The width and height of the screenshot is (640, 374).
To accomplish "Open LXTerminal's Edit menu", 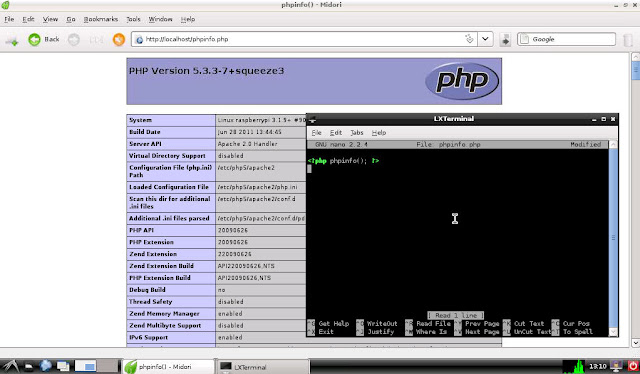I will [x=336, y=133].
